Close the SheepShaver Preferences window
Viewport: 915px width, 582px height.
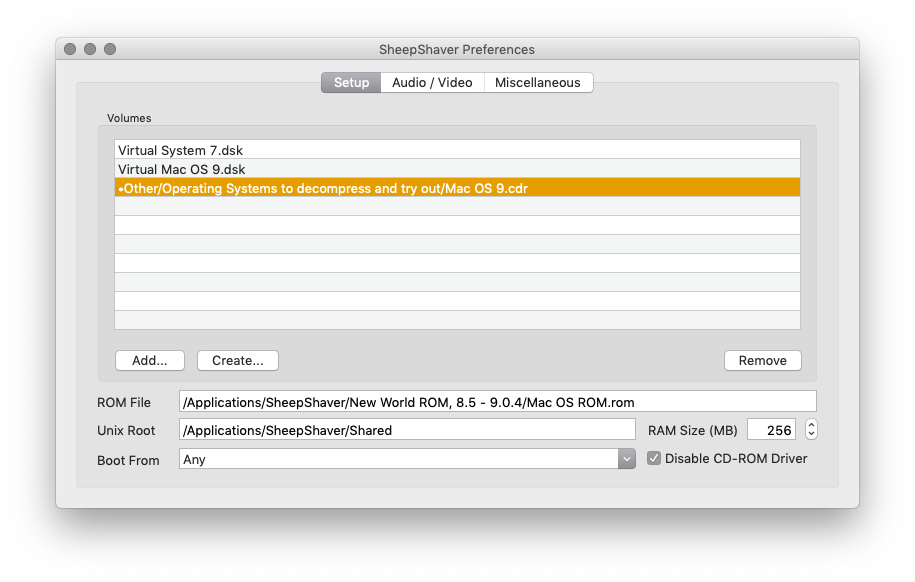pos(70,49)
